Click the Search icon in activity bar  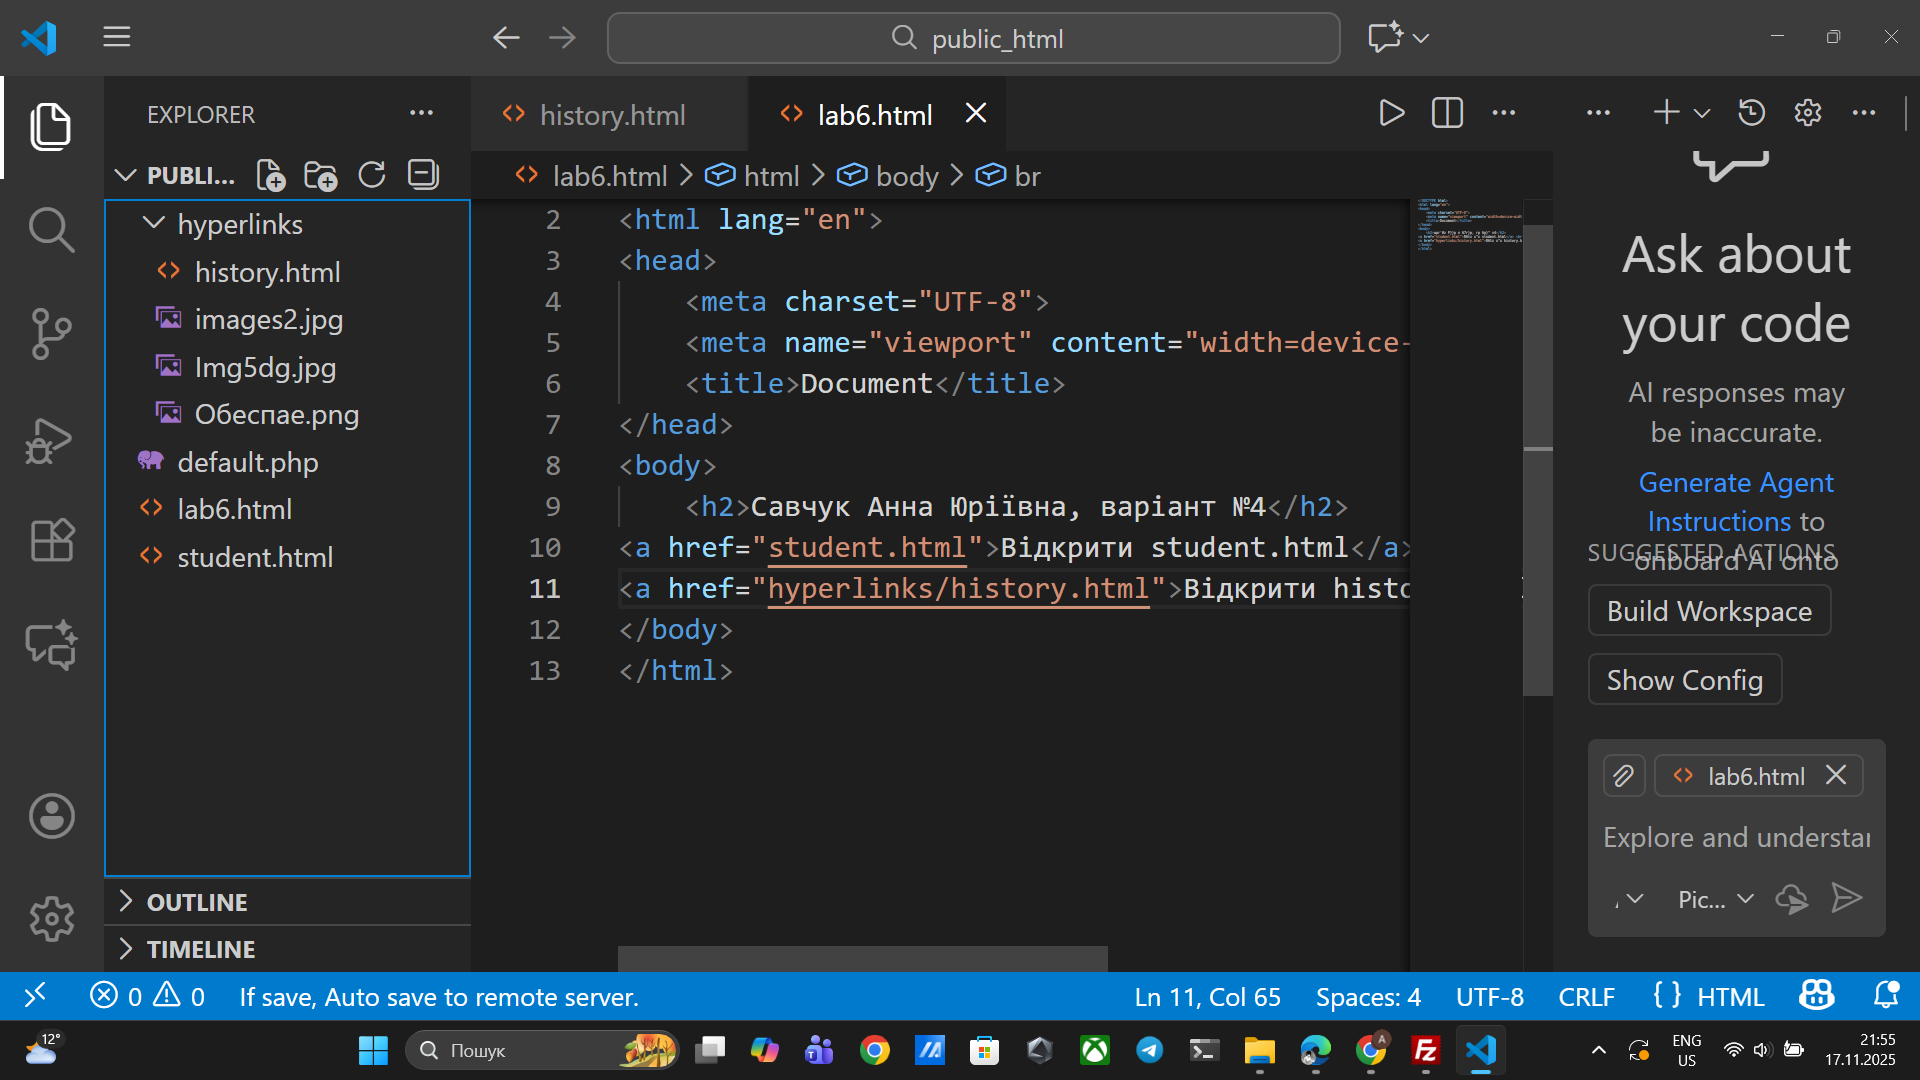[x=51, y=230]
